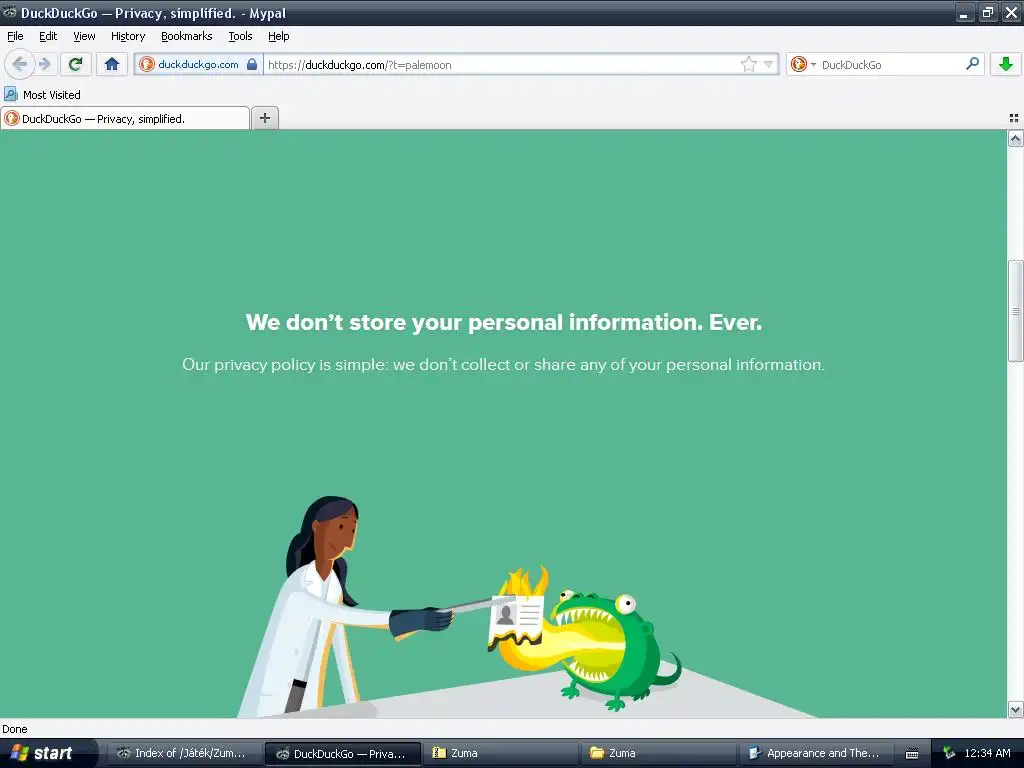Close the Mypal browser window
This screenshot has width=1024, height=768.
[x=1010, y=12]
